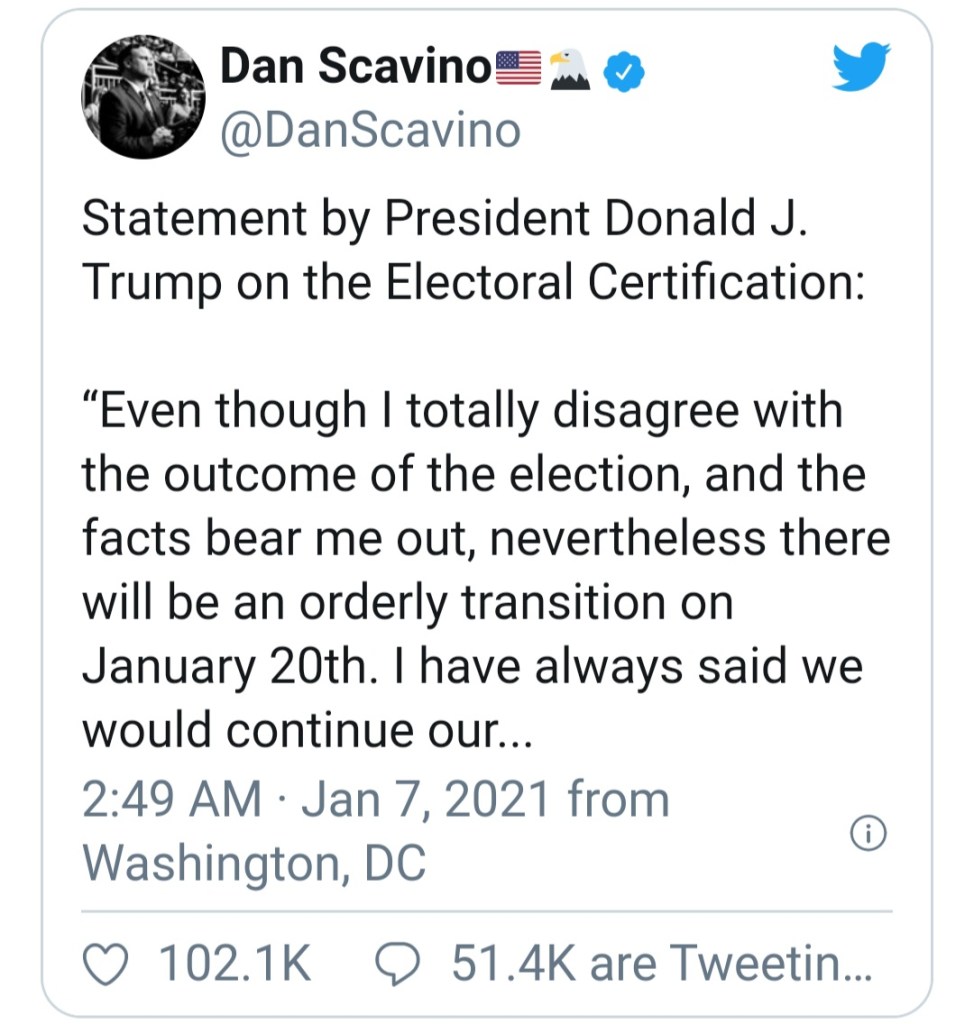Open the 51.4K are Tweeting link

click(662, 963)
